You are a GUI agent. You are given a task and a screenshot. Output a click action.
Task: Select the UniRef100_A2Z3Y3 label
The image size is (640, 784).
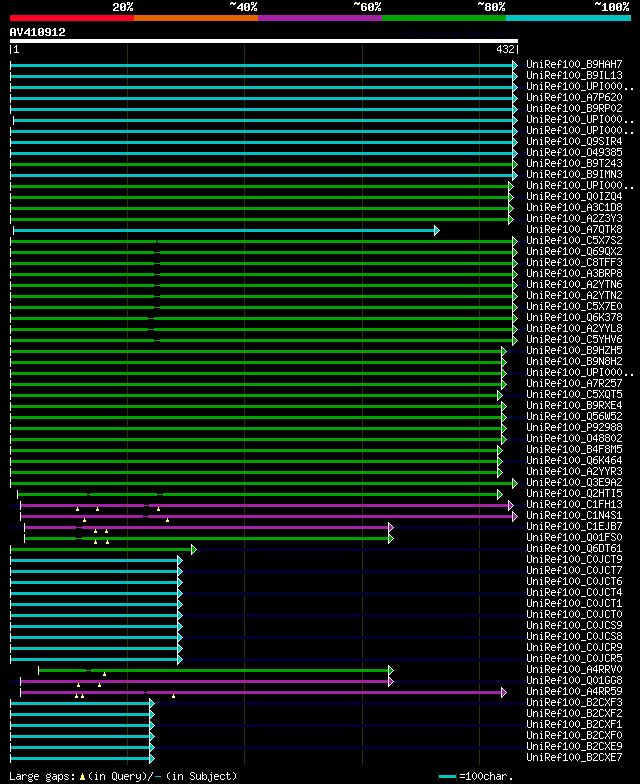574,218
